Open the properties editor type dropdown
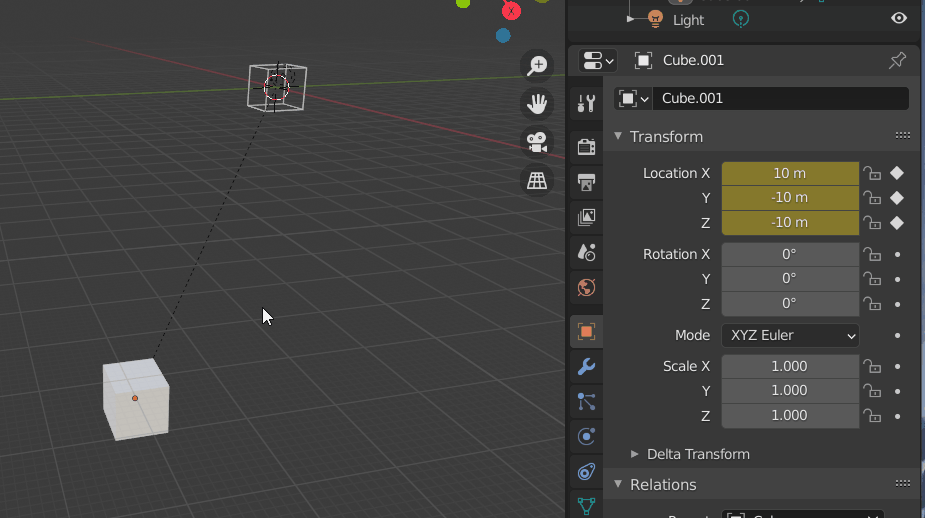Image resolution: width=925 pixels, height=518 pixels. click(x=598, y=60)
